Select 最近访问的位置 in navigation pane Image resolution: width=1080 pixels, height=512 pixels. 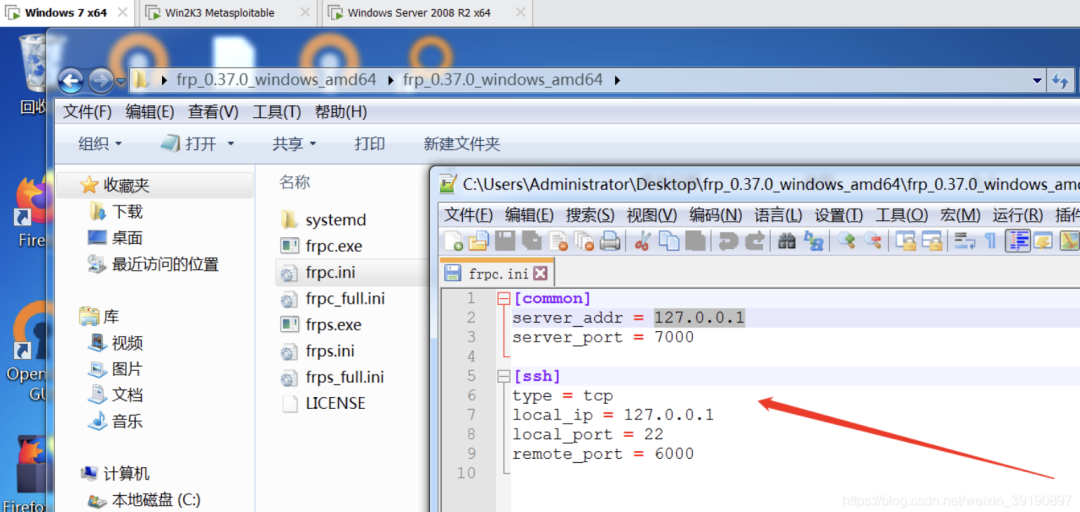[x=165, y=264]
